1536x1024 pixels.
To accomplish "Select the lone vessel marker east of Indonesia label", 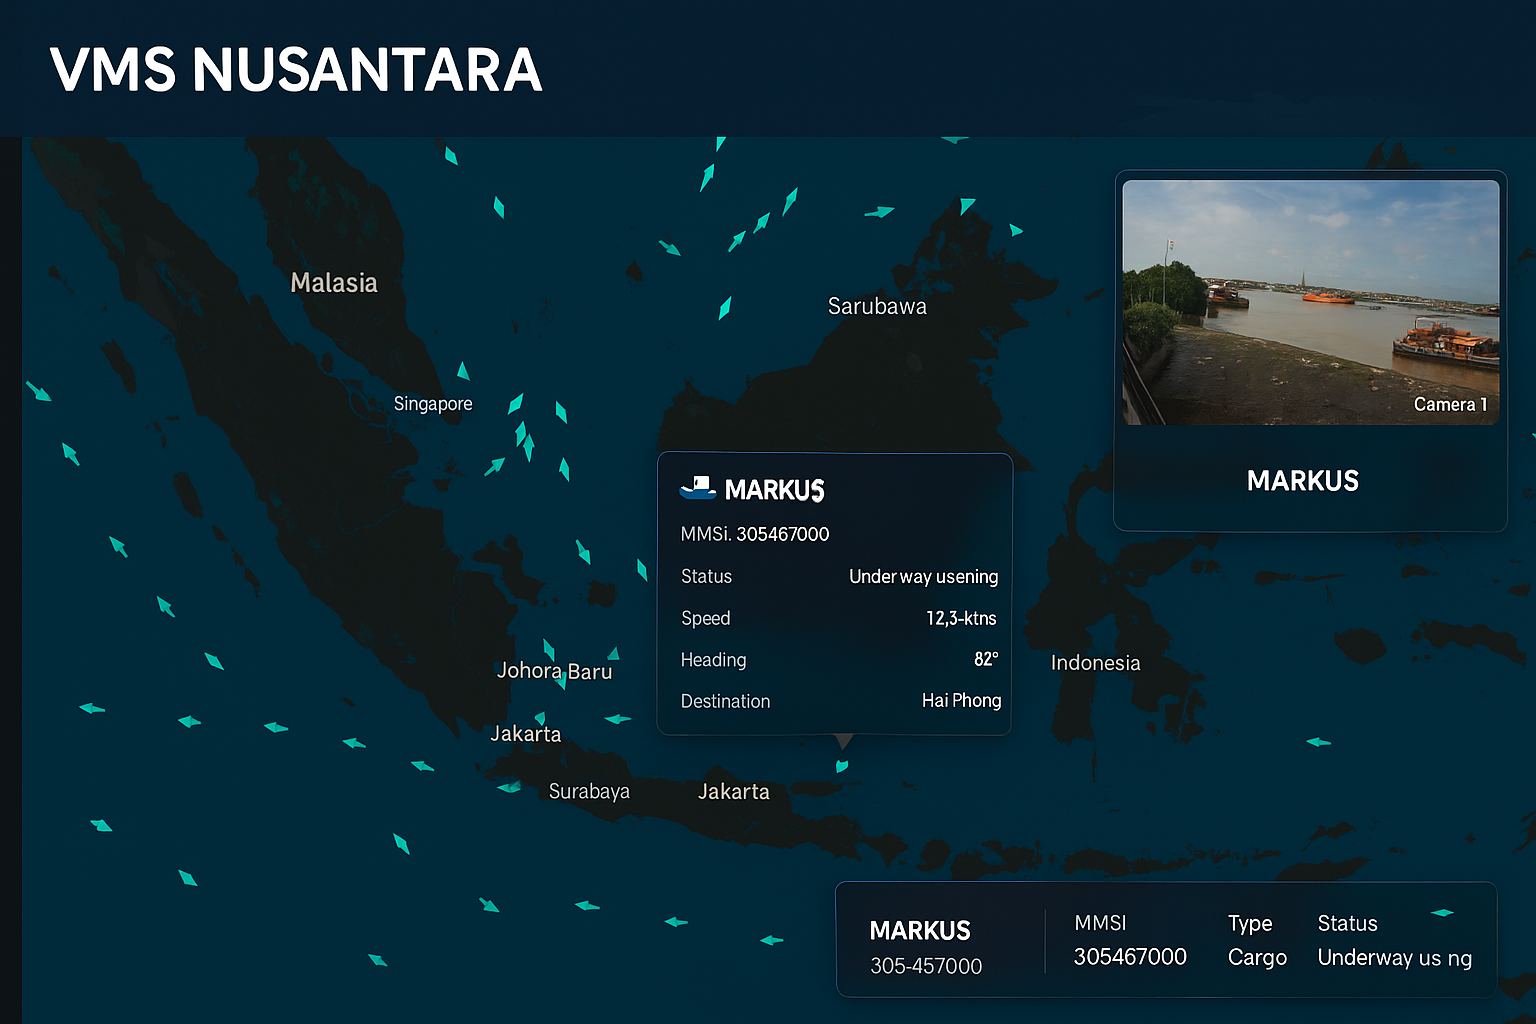I will [1318, 742].
